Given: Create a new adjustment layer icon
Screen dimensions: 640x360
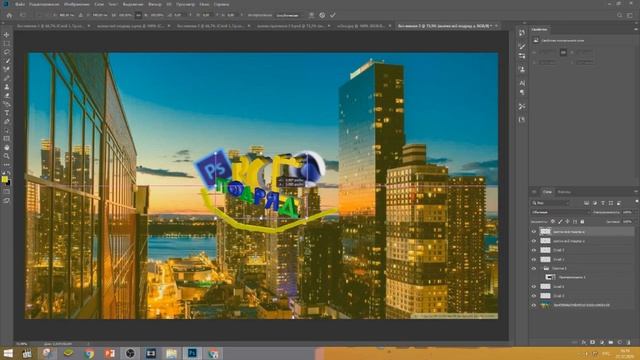Looking at the screenshot, I should [602, 342].
